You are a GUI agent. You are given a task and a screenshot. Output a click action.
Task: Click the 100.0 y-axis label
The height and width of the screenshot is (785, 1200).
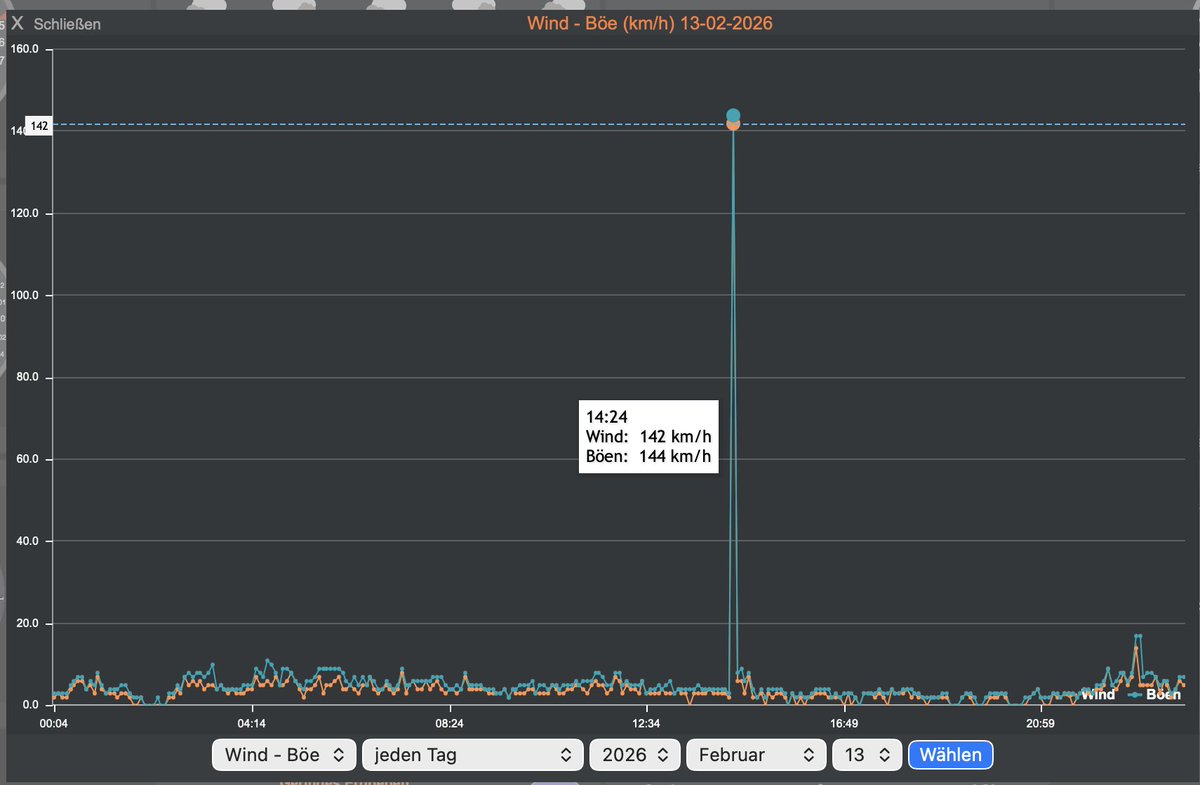click(24, 295)
